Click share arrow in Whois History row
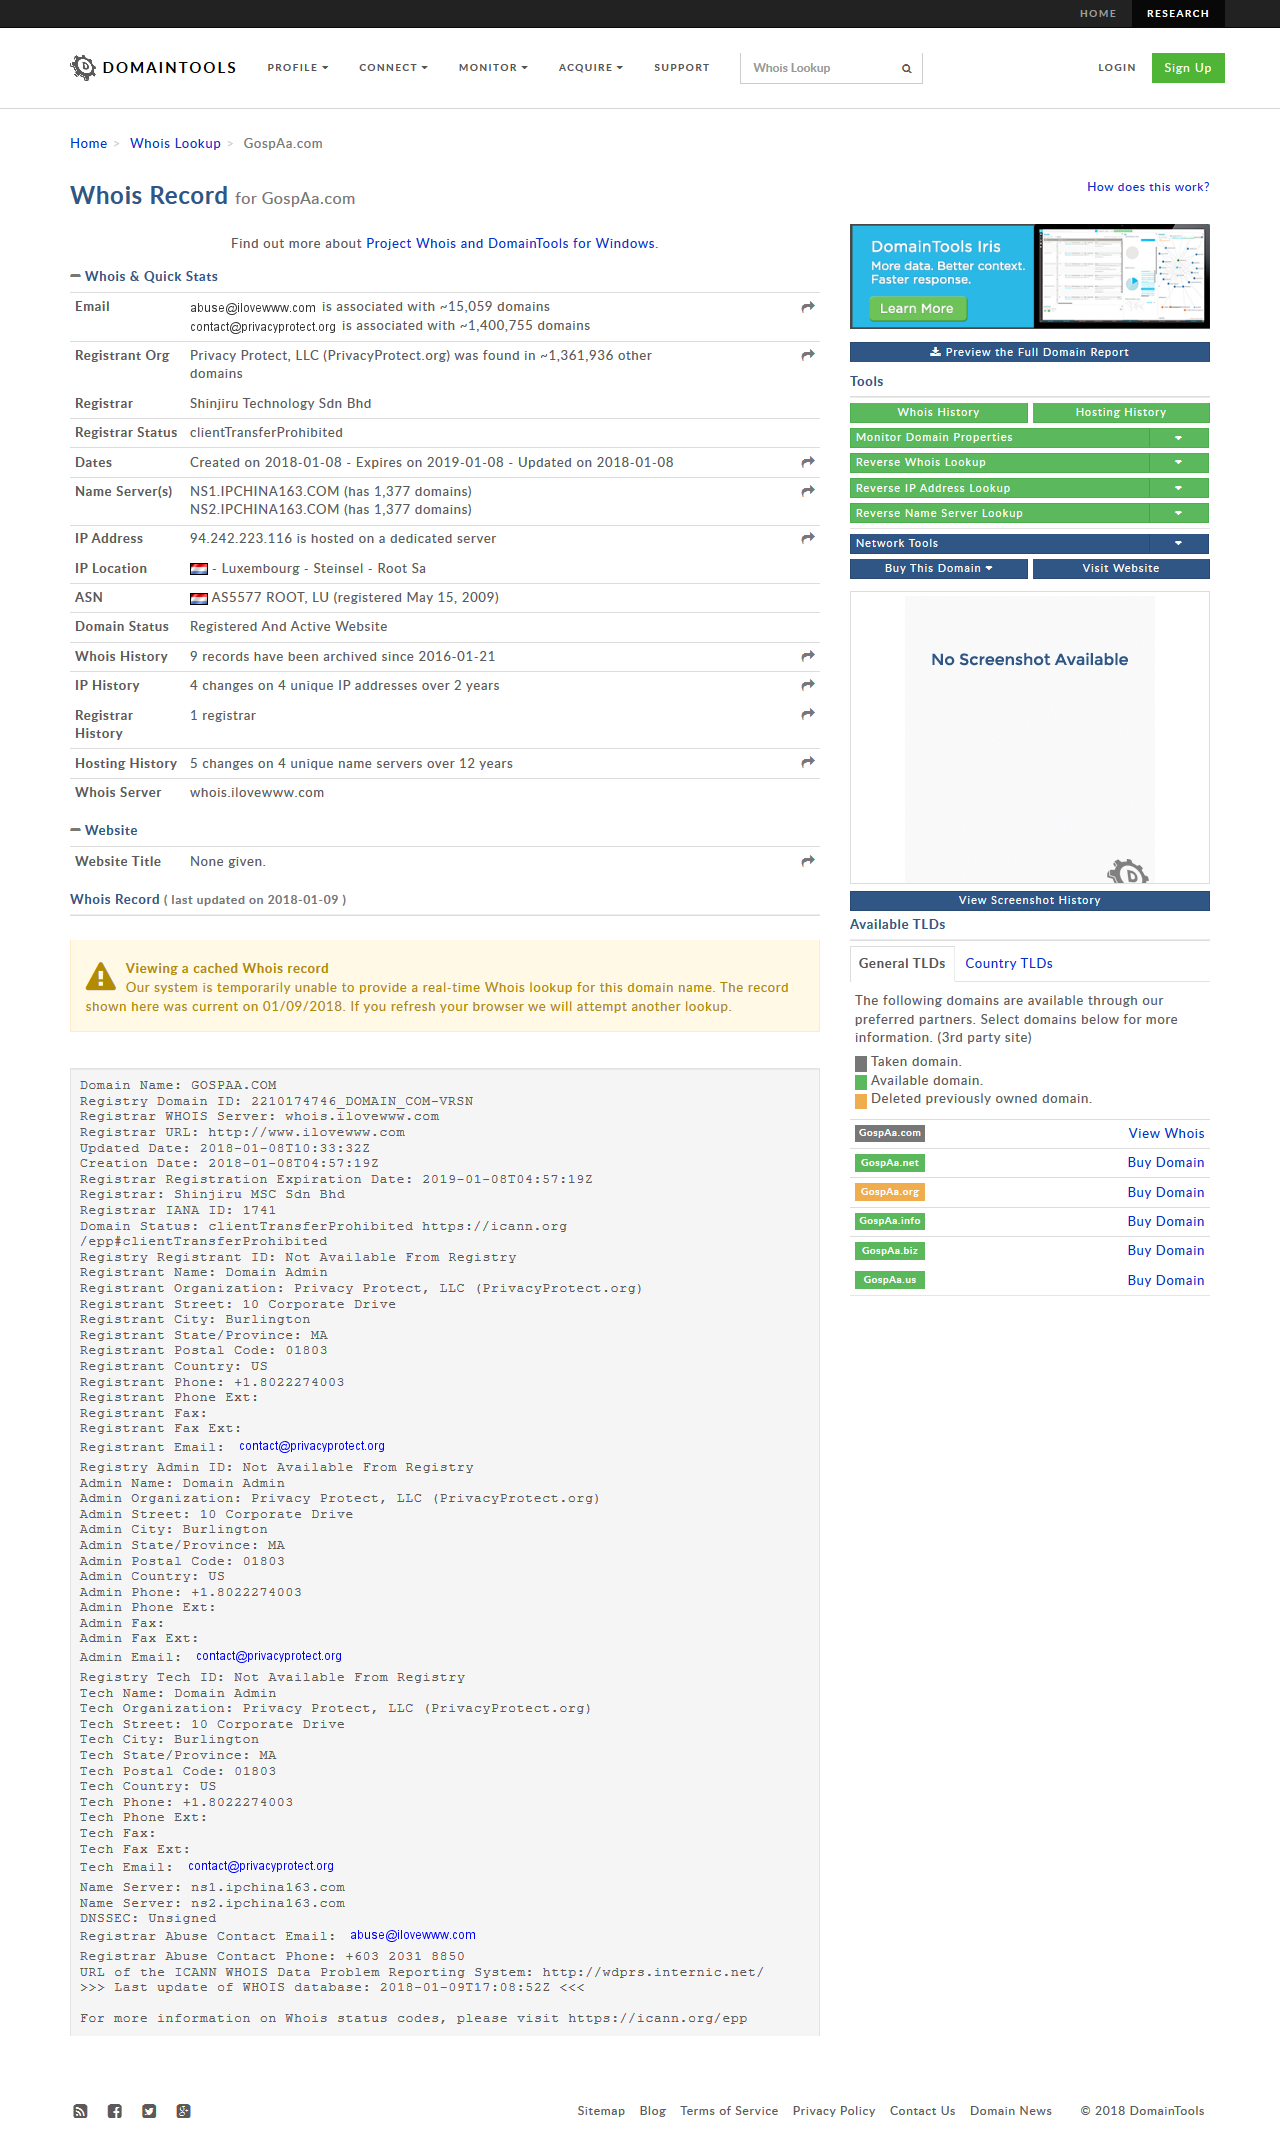1280x2137 pixels. tap(808, 656)
